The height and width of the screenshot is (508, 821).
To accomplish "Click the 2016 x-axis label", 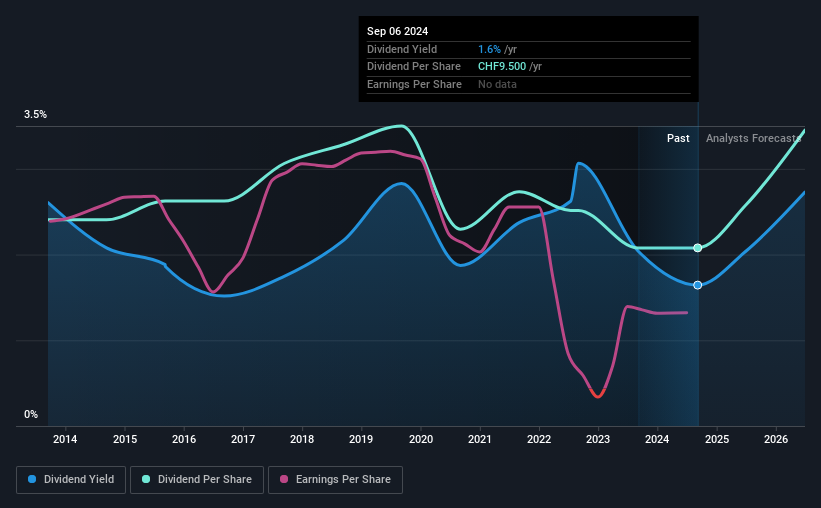I will pyautogui.click(x=184, y=439).
